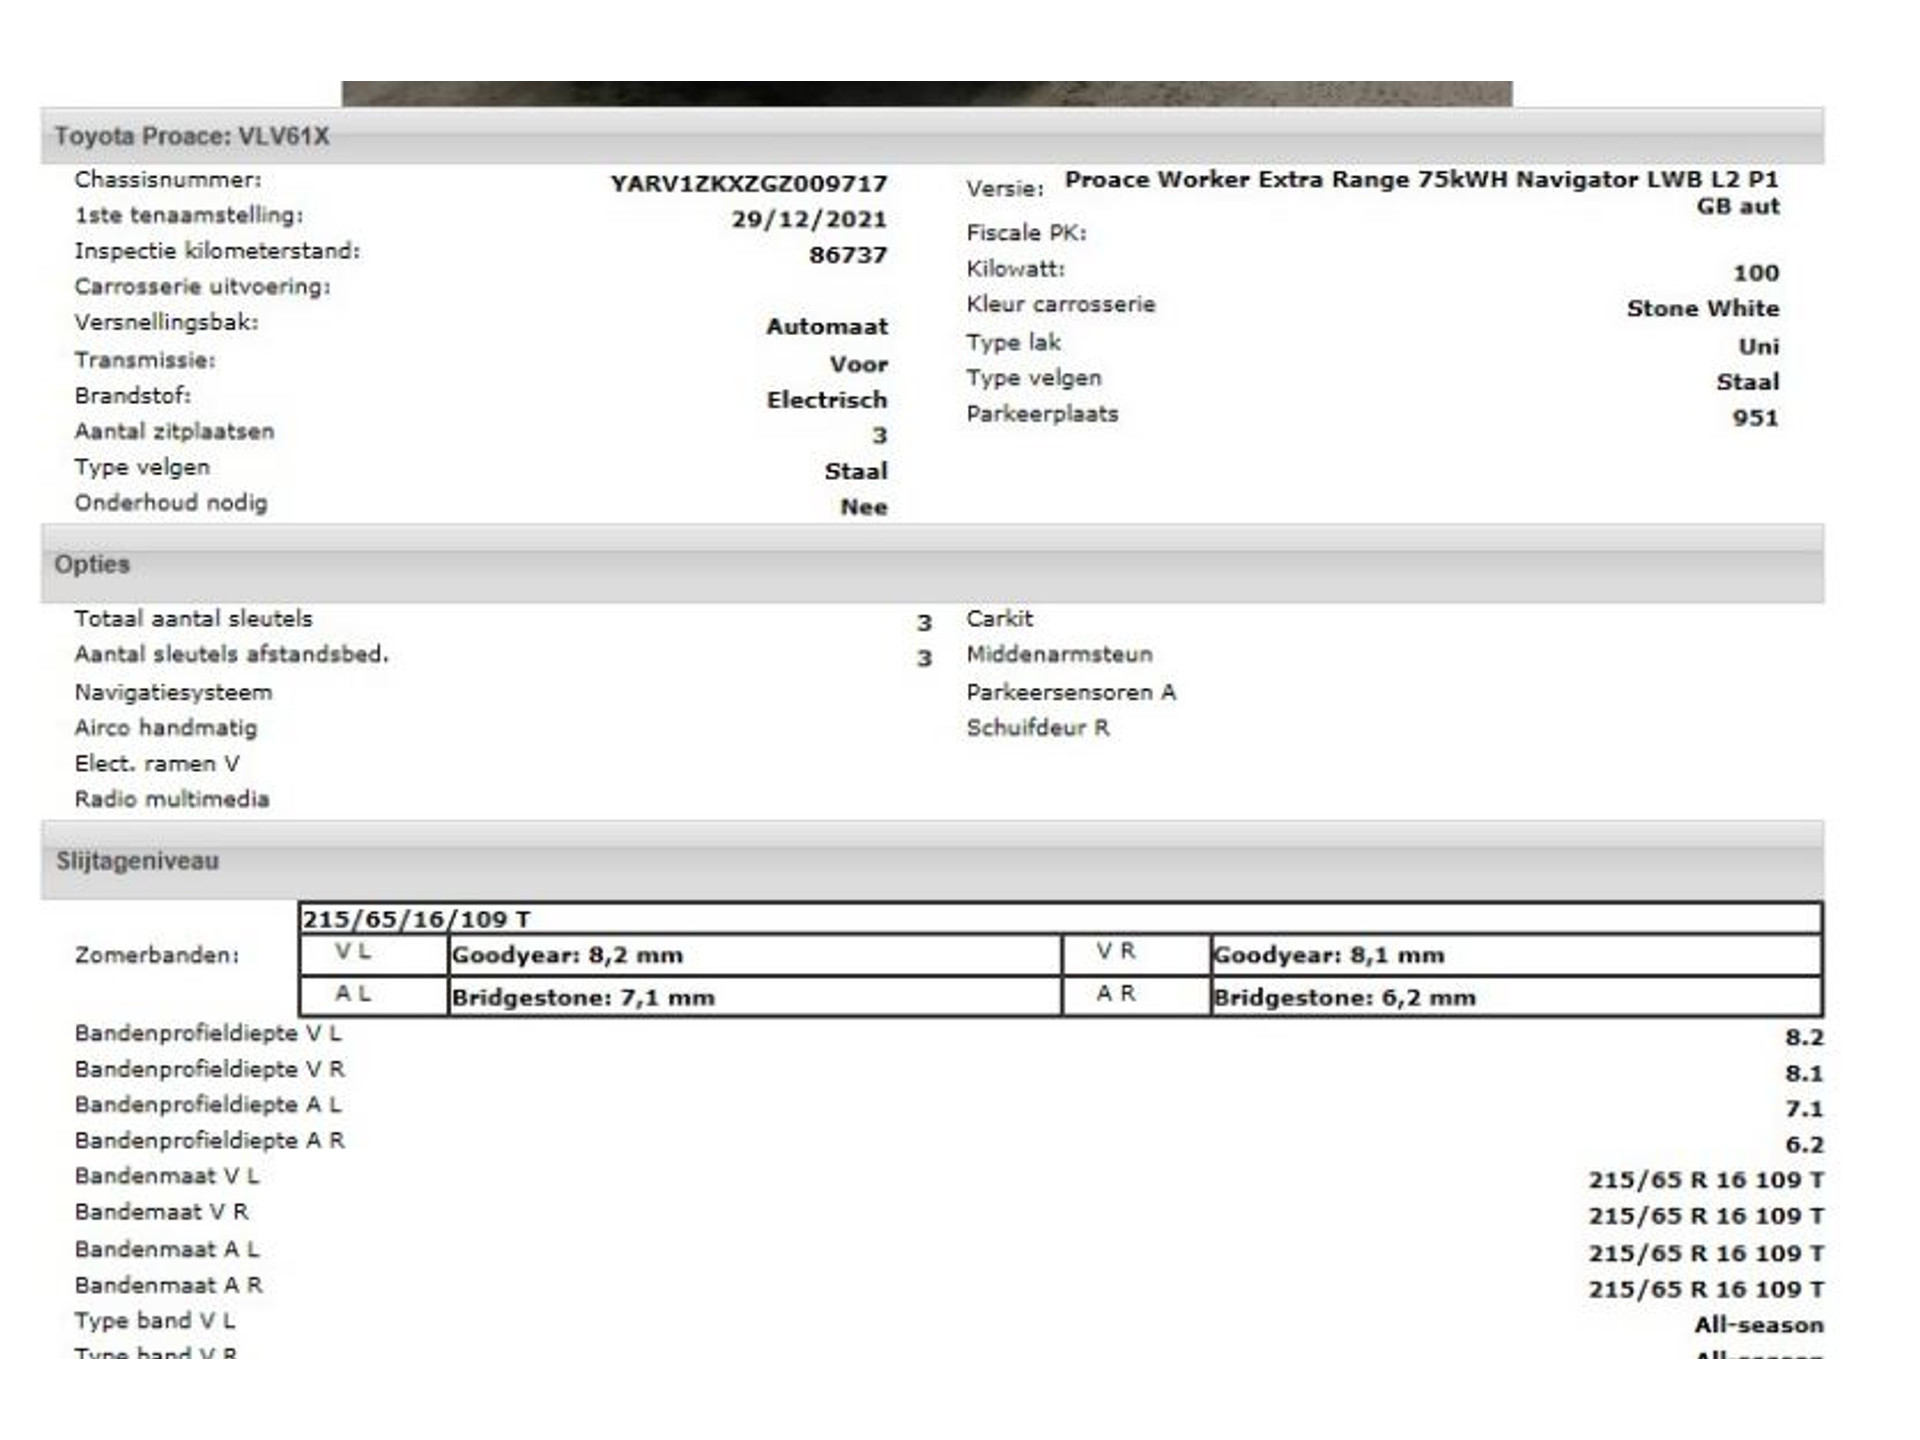The width and height of the screenshot is (1920, 1440).
Task: Click the V L tyre position cell
Action: click(x=374, y=955)
